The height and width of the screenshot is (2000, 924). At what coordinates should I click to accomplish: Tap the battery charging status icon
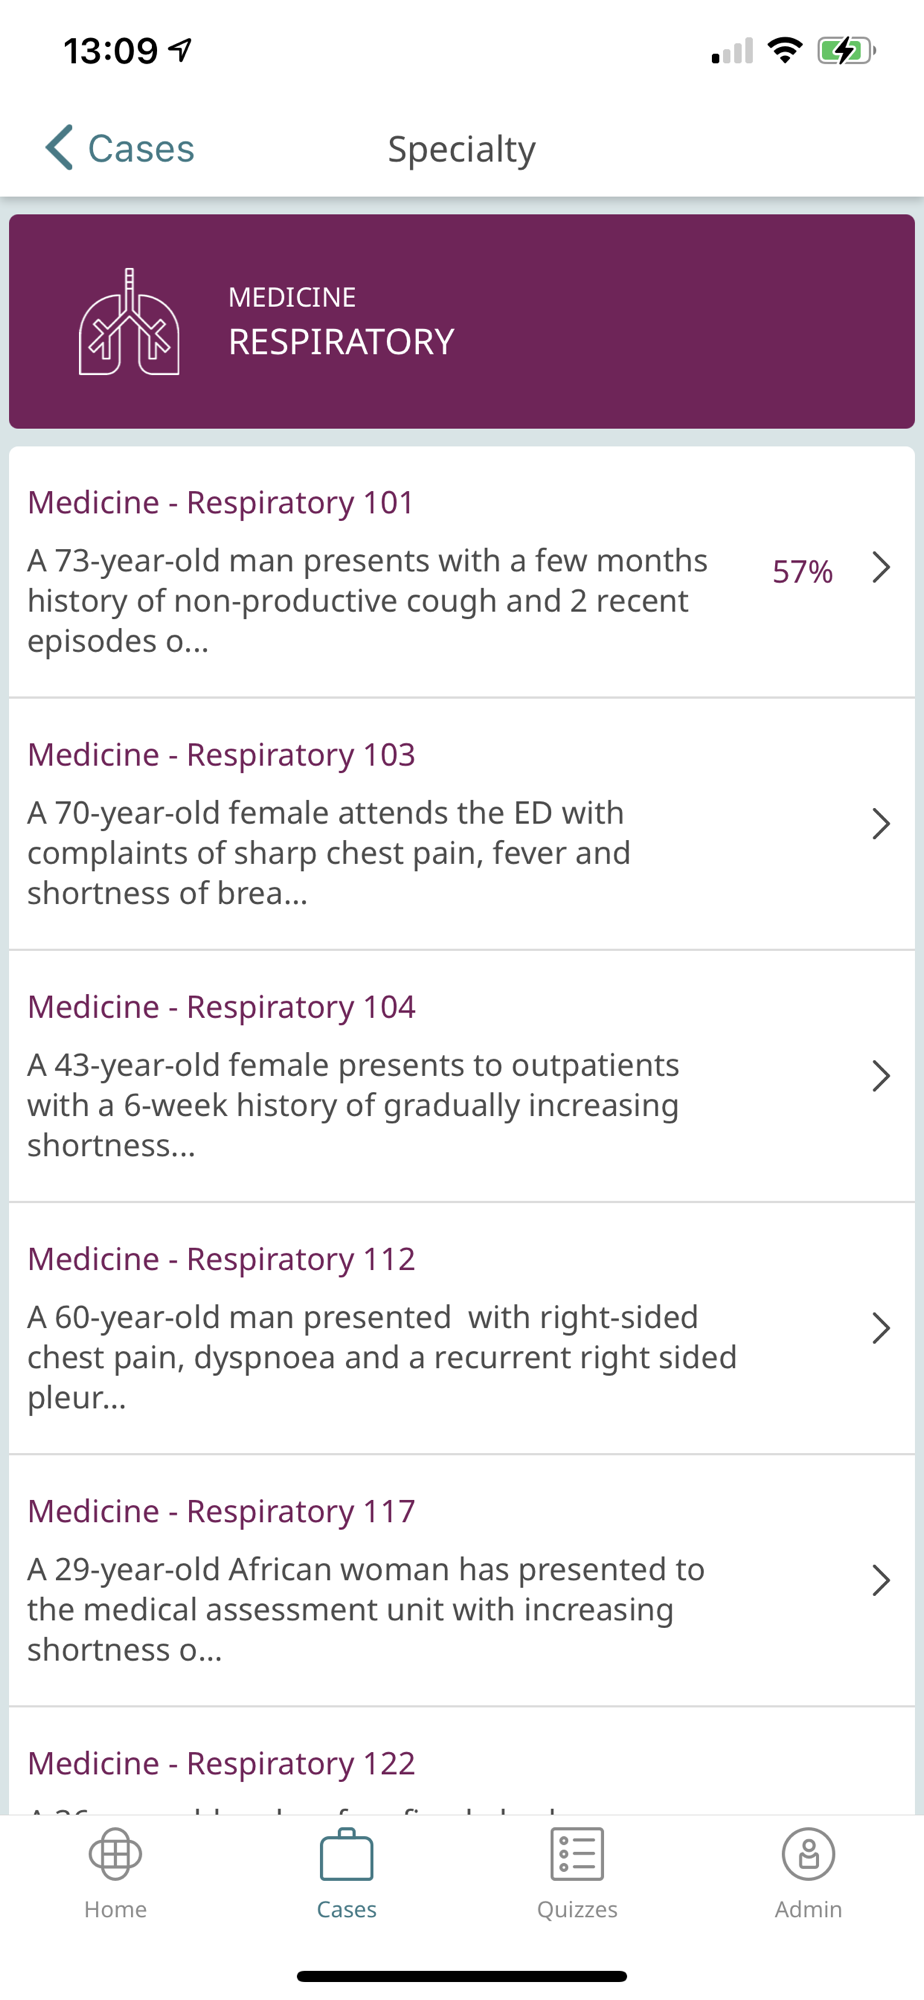coord(845,50)
